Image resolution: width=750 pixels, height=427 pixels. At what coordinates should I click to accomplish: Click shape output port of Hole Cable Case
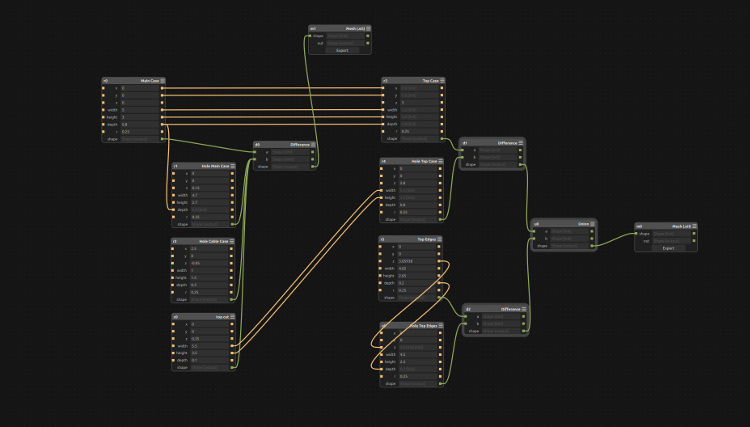click(x=232, y=299)
